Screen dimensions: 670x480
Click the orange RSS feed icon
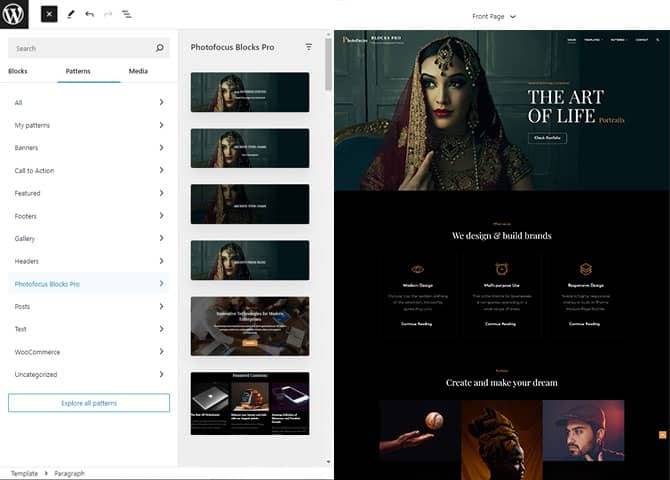[662, 435]
